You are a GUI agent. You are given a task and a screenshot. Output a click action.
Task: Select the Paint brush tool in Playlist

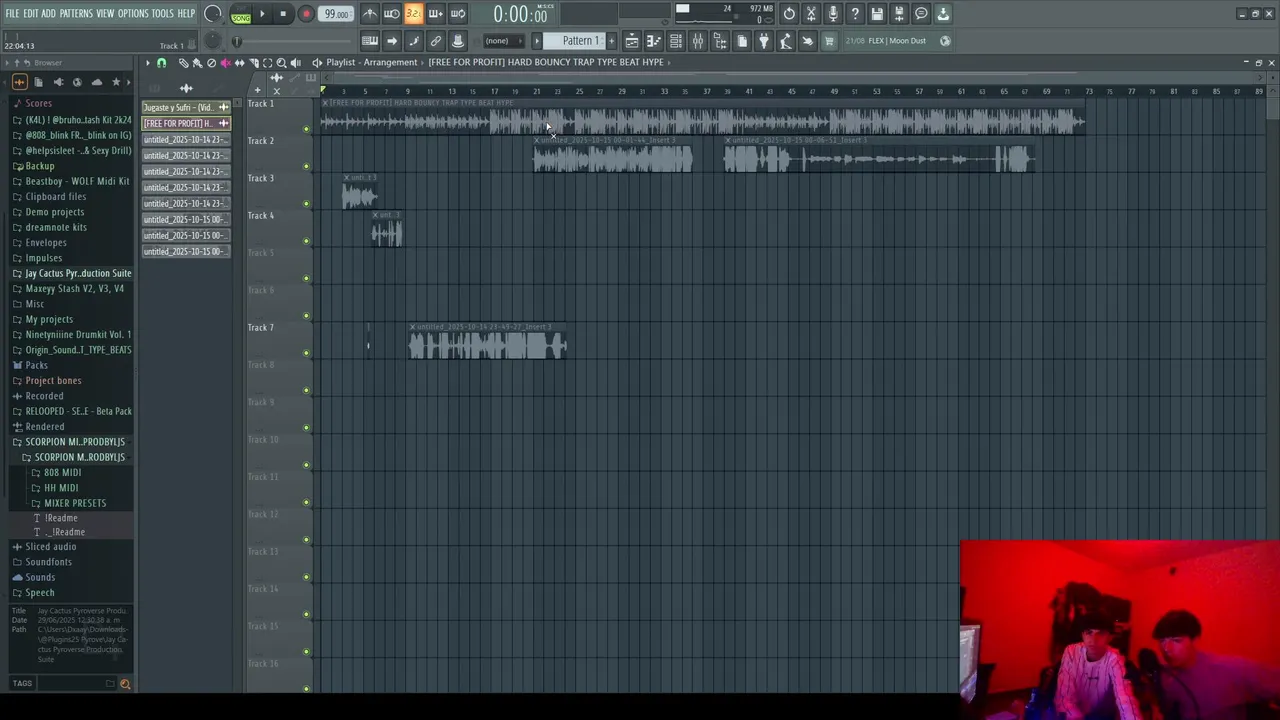(x=197, y=63)
